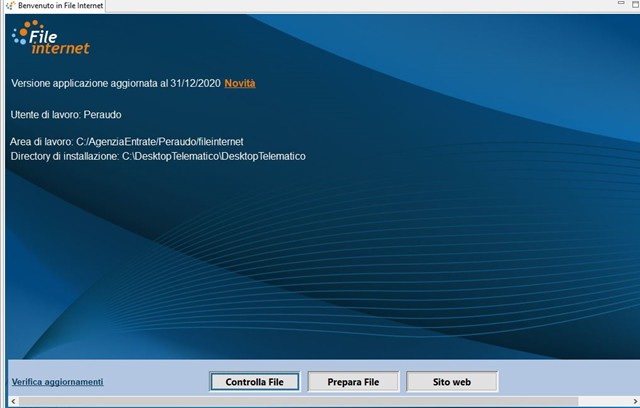The width and height of the screenshot is (640, 408).
Task: Click the text 'Utente di lavoro: Peraudo'
Action: pyautogui.click(x=66, y=115)
